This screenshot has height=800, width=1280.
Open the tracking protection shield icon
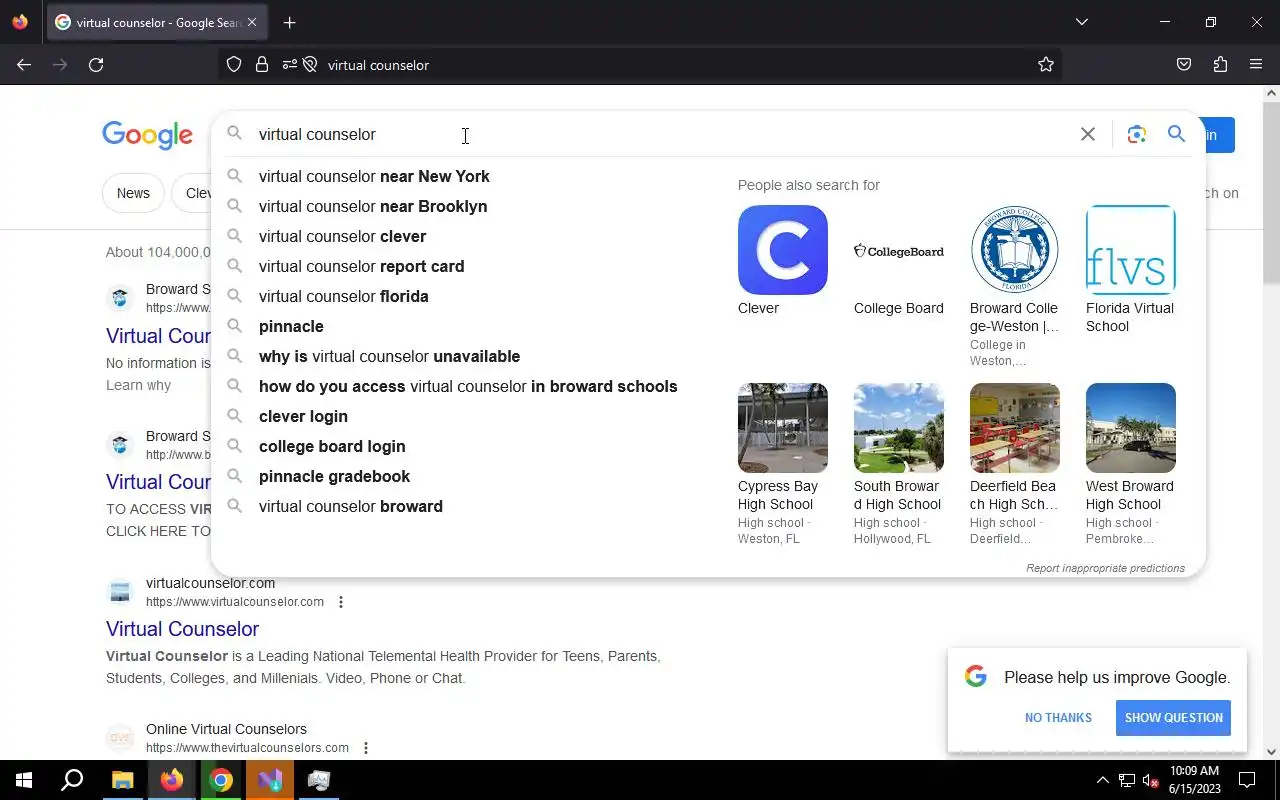pos(234,65)
